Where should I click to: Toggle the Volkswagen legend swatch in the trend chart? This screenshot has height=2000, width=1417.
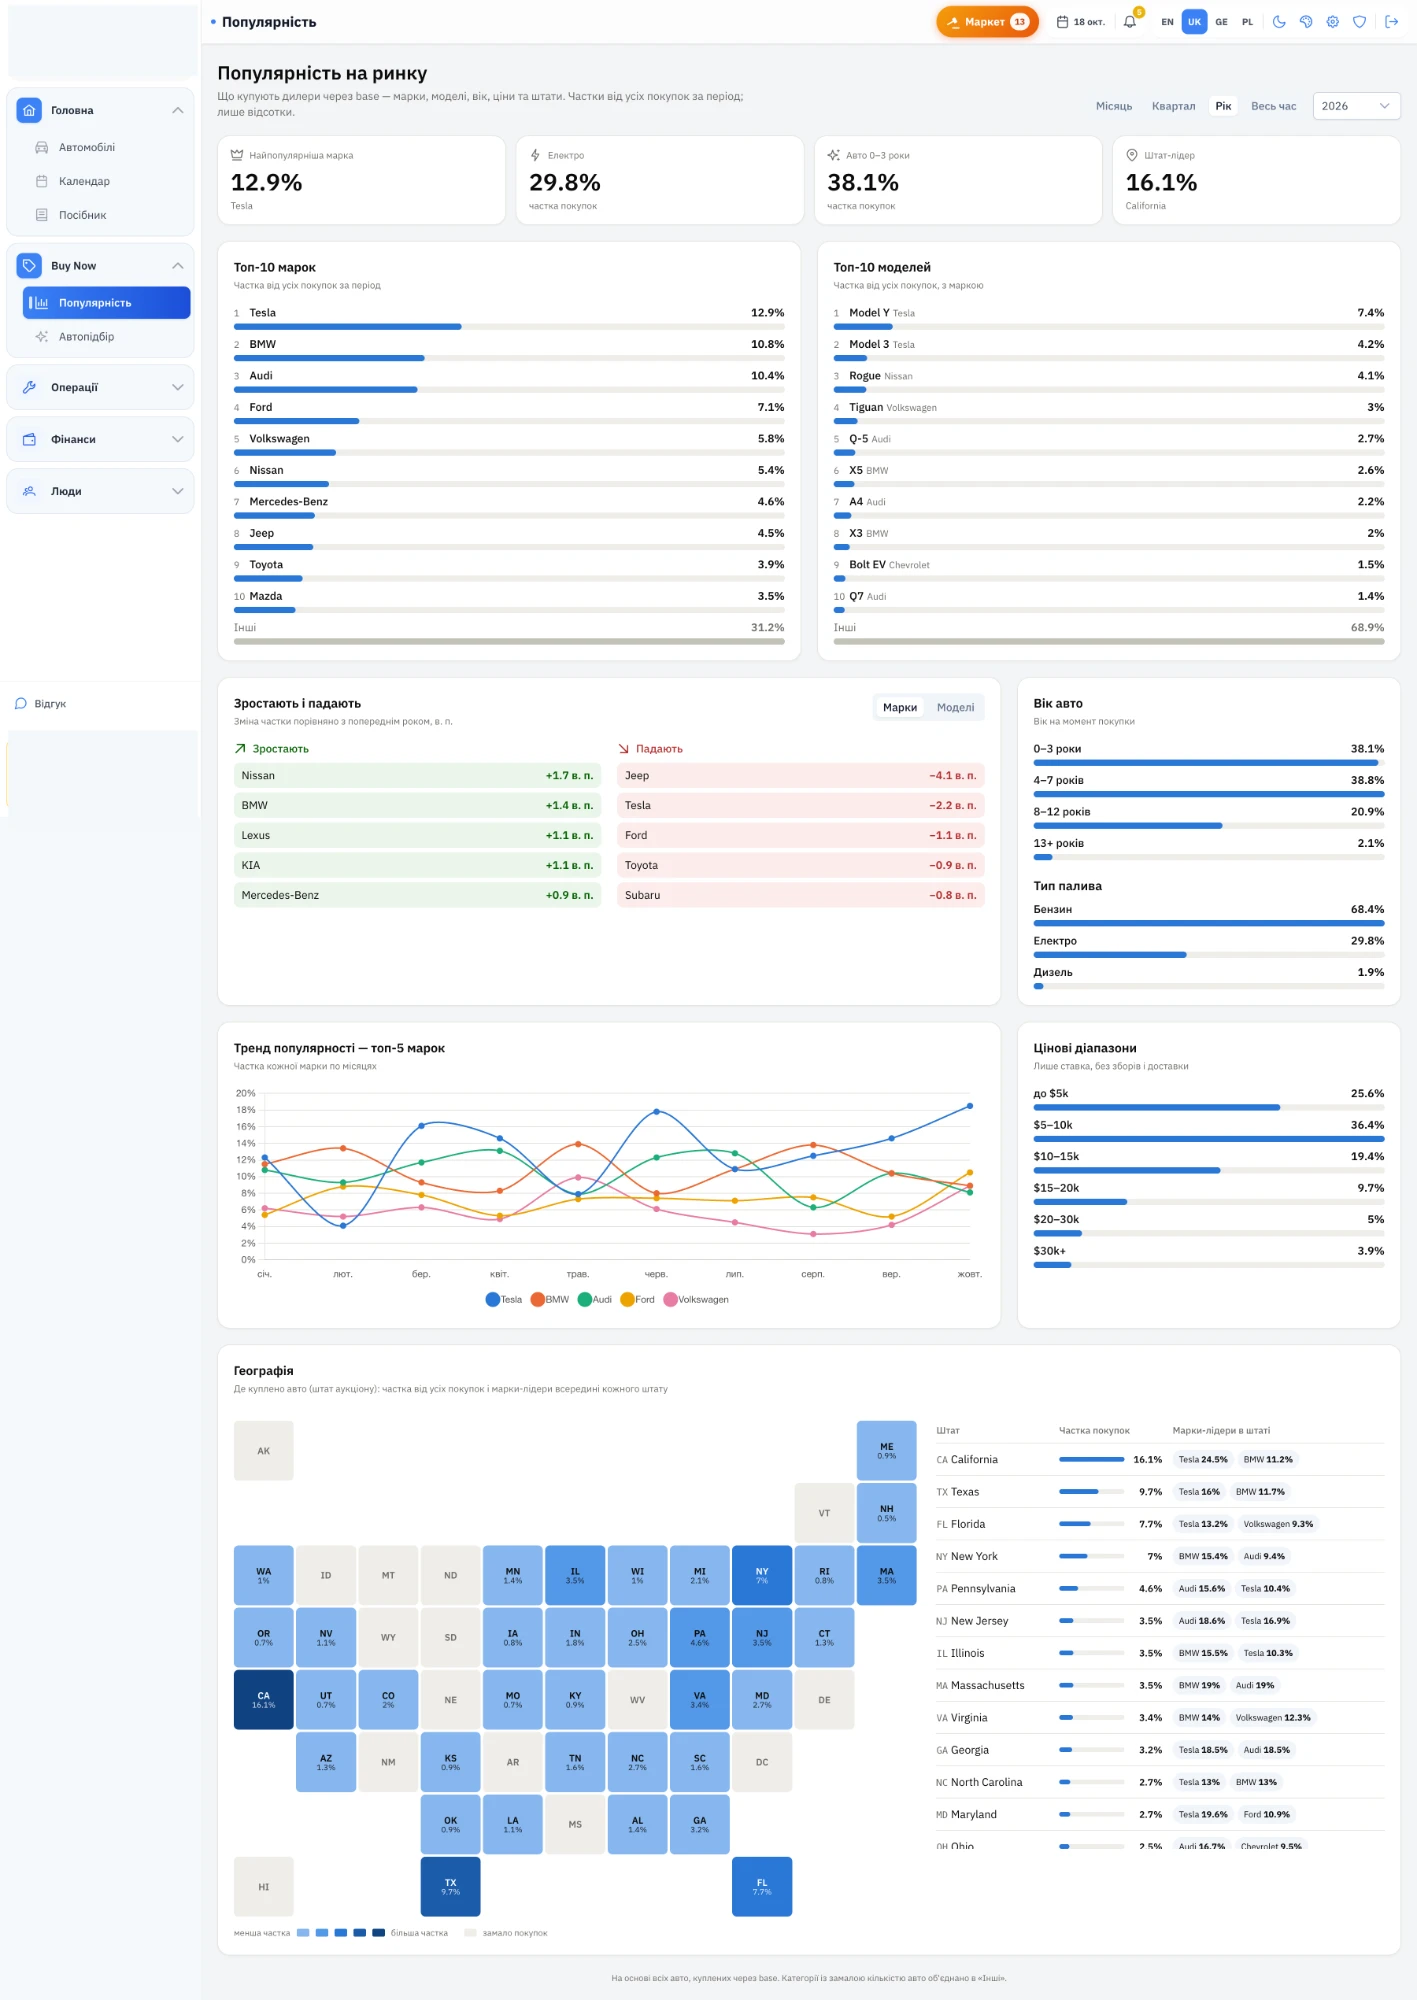(670, 1300)
